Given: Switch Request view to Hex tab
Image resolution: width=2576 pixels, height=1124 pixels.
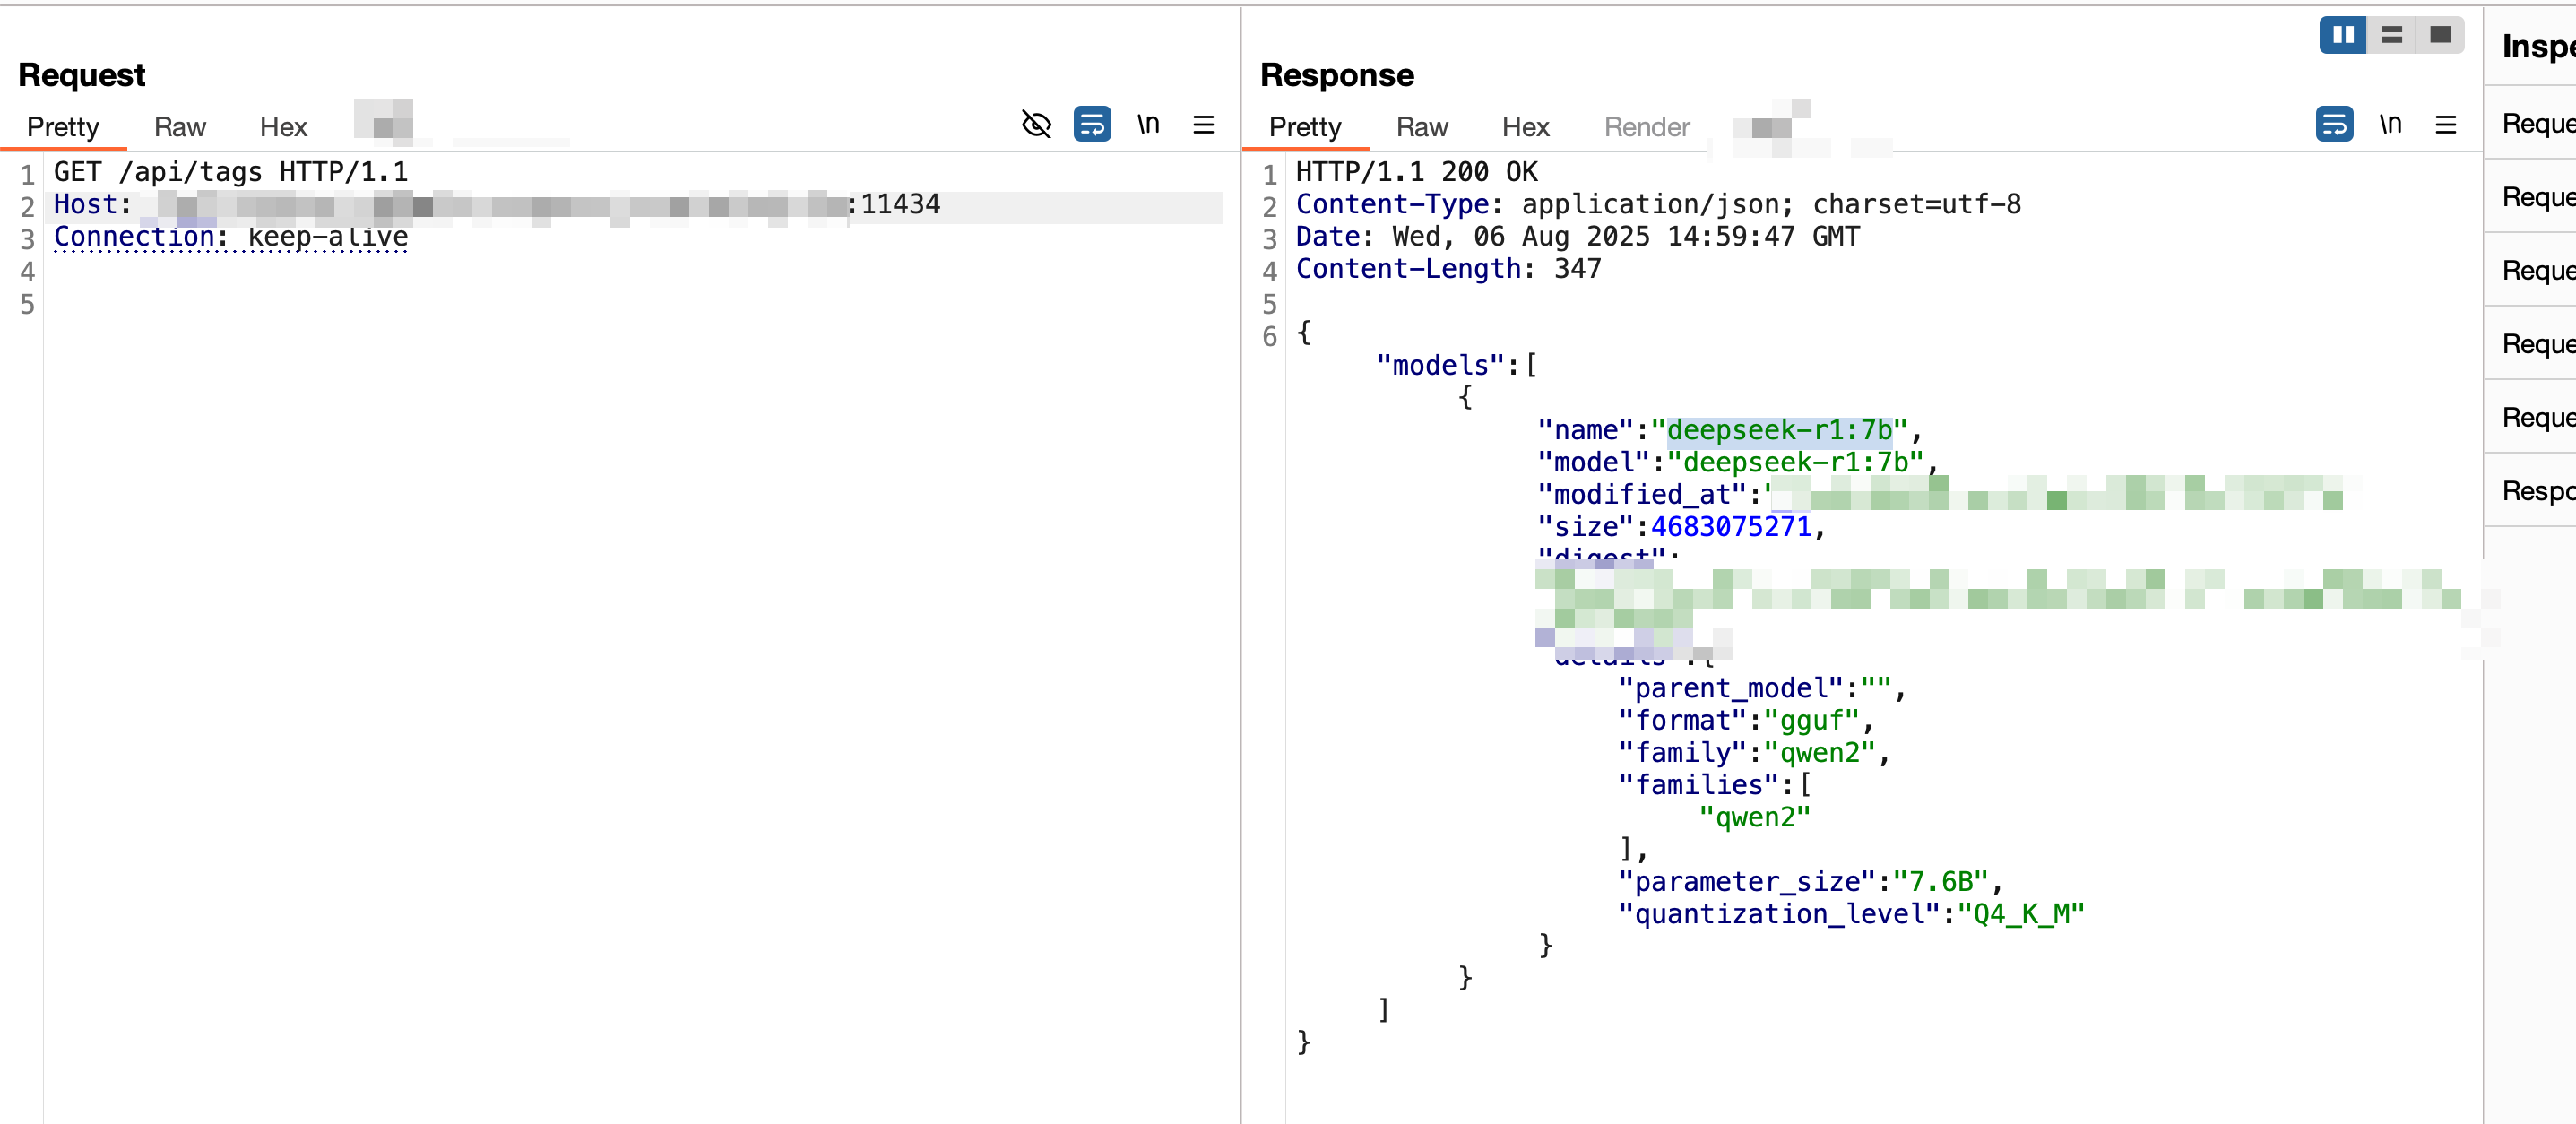Looking at the screenshot, I should [283, 127].
